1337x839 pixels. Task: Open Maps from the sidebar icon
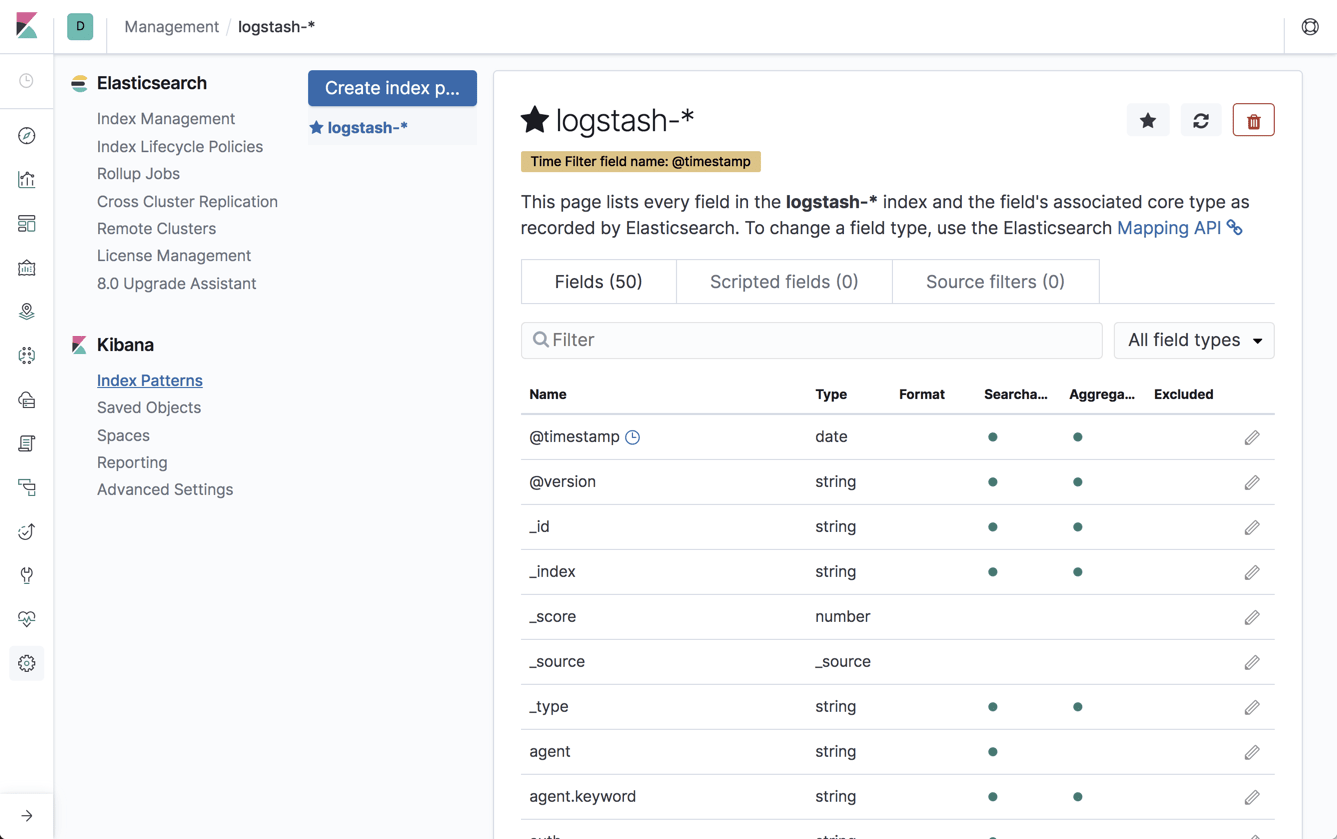tap(27, 312)
